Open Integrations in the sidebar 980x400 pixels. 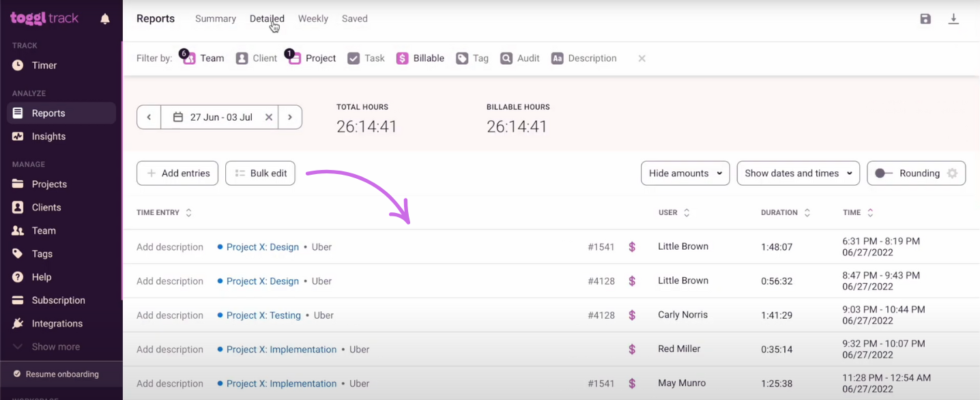(x=57, y=324)
